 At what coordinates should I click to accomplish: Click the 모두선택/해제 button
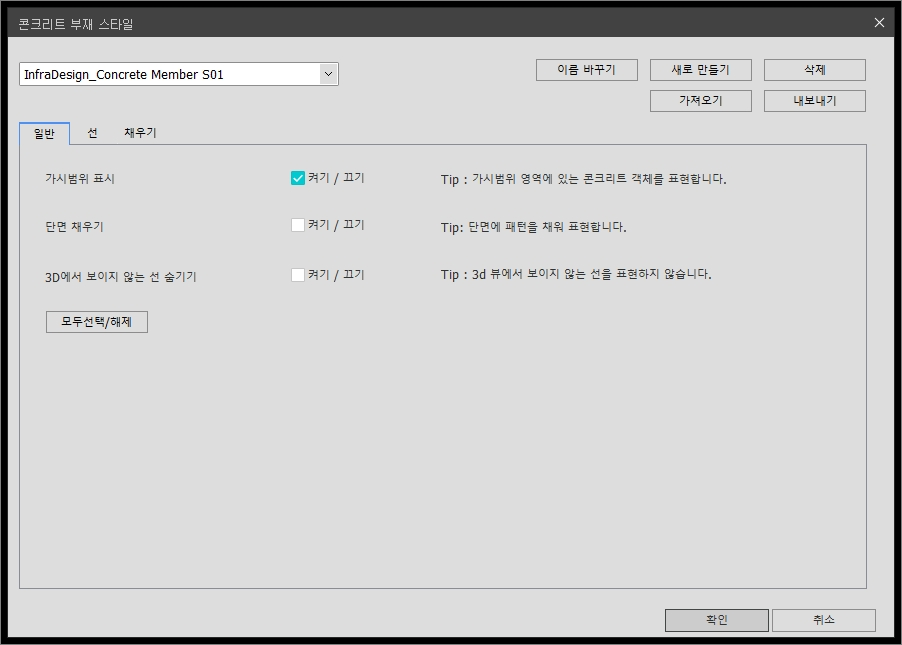pos(97,322)
